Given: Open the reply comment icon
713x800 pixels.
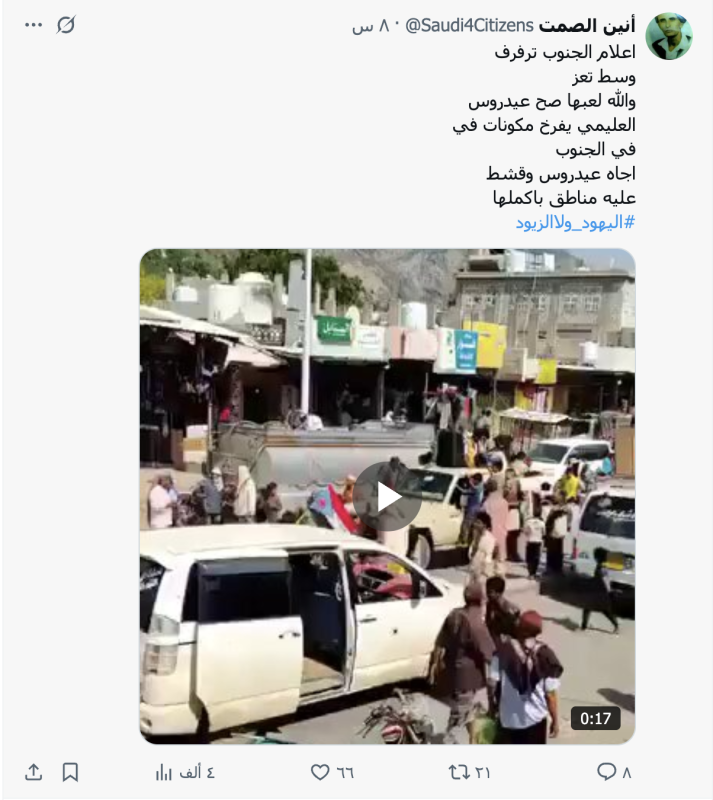Looking at the screenshot, I should pyautogui.click(x=606, y=771).
